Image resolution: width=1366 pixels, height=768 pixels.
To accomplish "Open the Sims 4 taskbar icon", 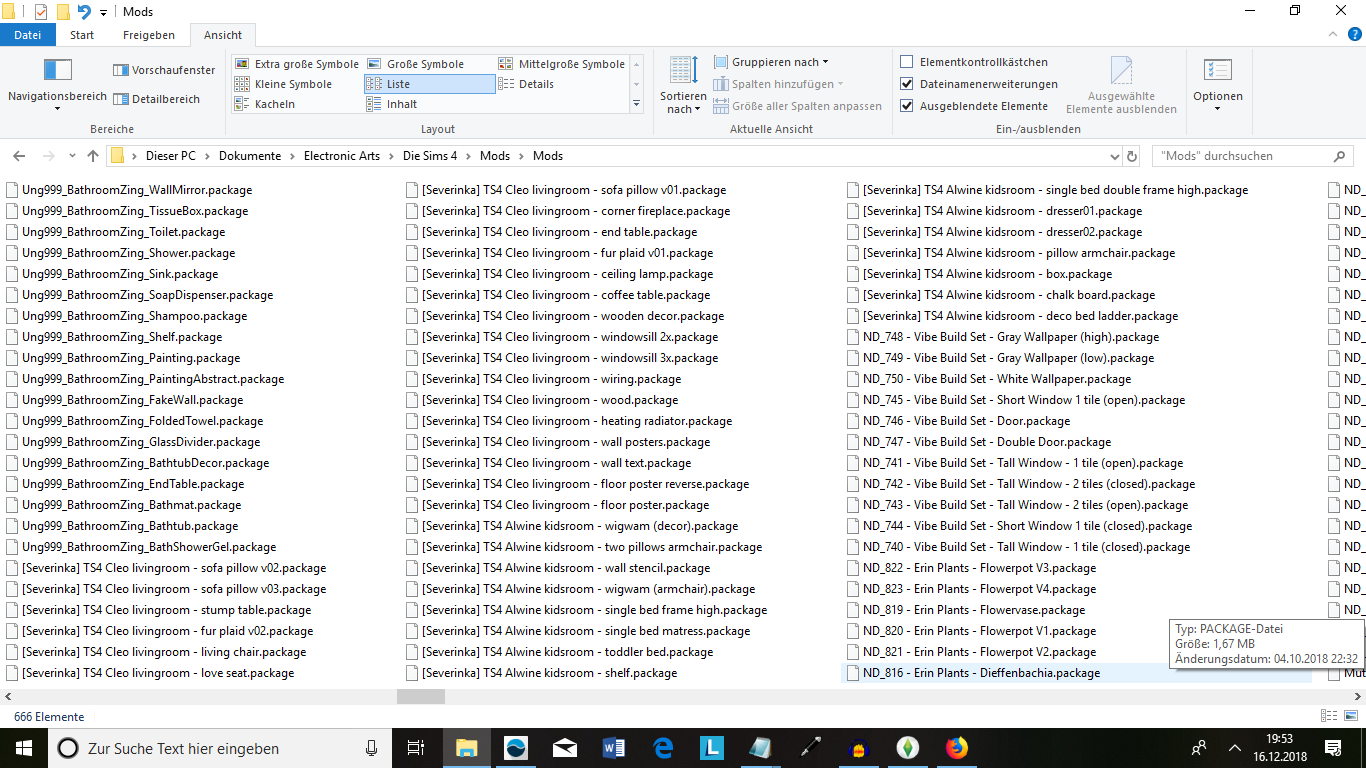I will (x=908, y=747).
